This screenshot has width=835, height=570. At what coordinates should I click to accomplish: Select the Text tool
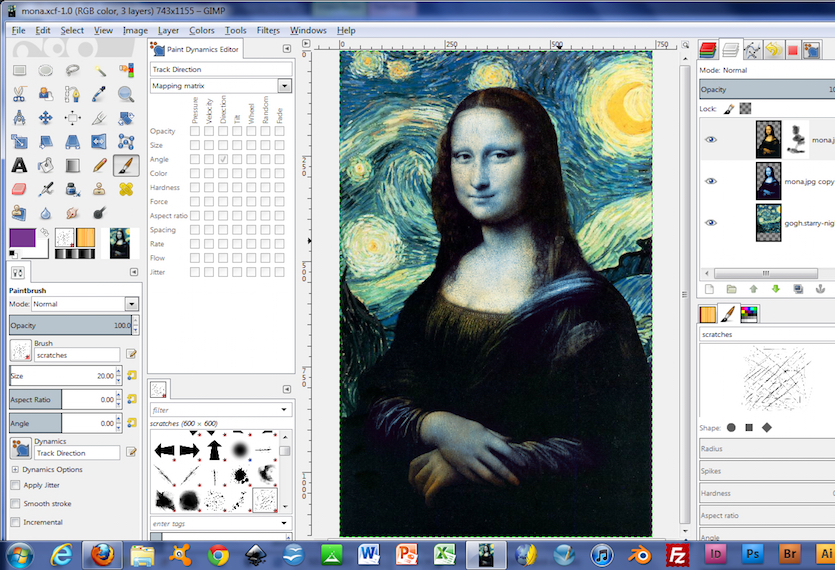click(x=20, y=166)
